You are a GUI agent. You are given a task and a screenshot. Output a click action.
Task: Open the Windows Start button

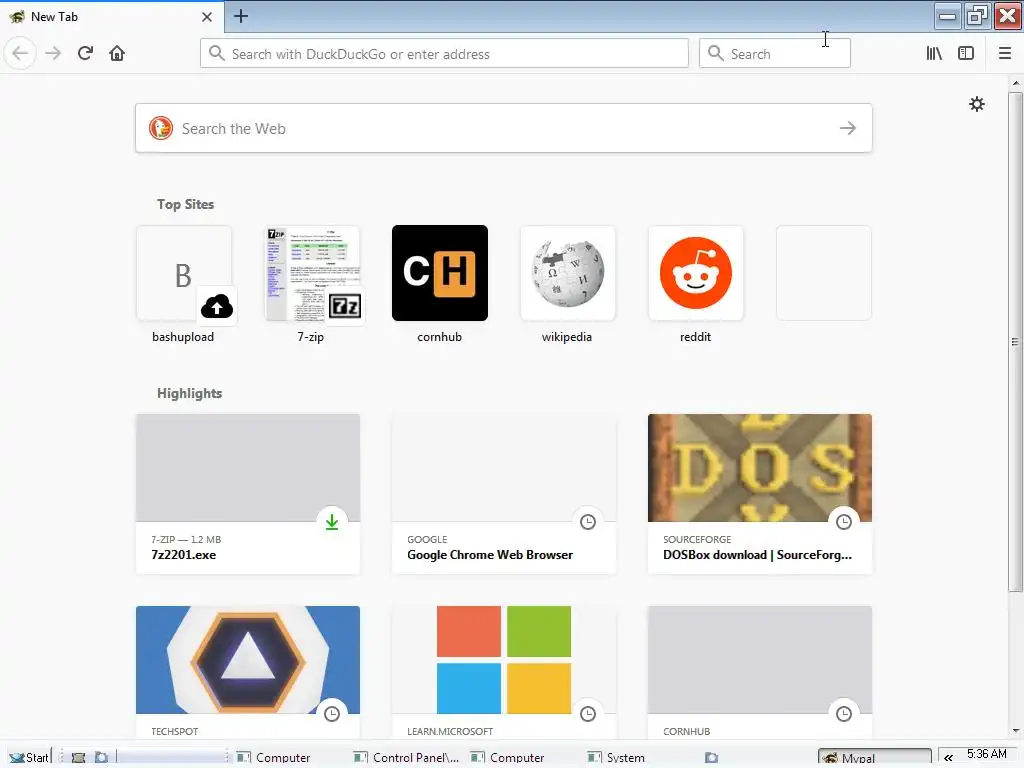[29, 757]
